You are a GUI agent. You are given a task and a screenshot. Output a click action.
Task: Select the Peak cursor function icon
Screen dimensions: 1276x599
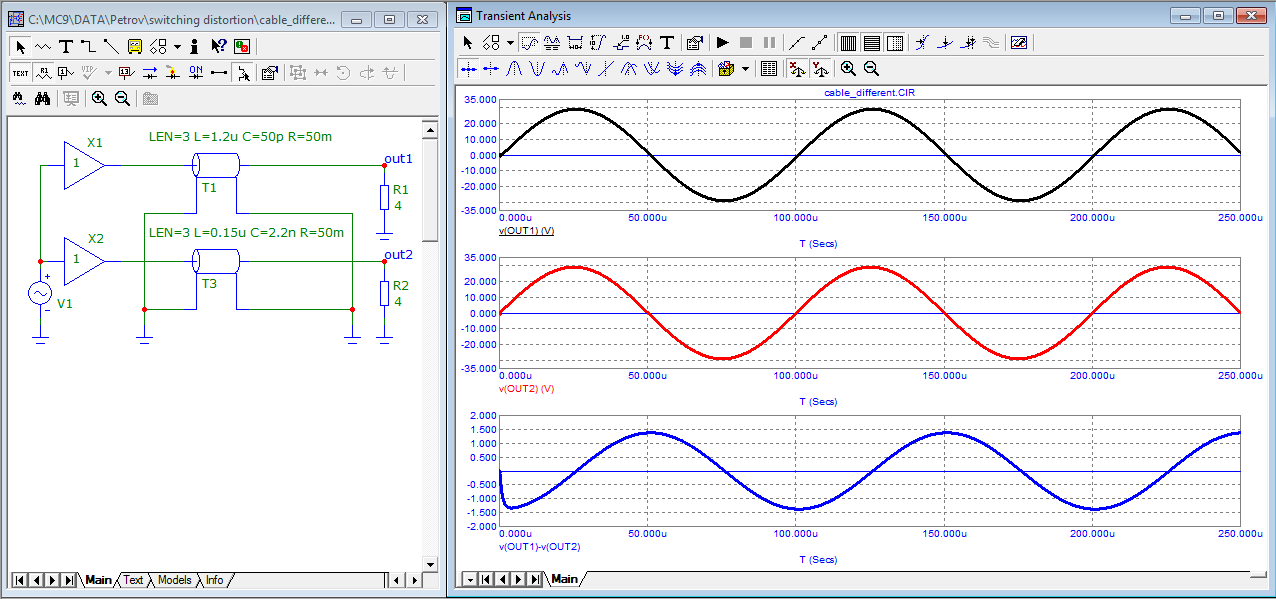[x=513, y=69]
